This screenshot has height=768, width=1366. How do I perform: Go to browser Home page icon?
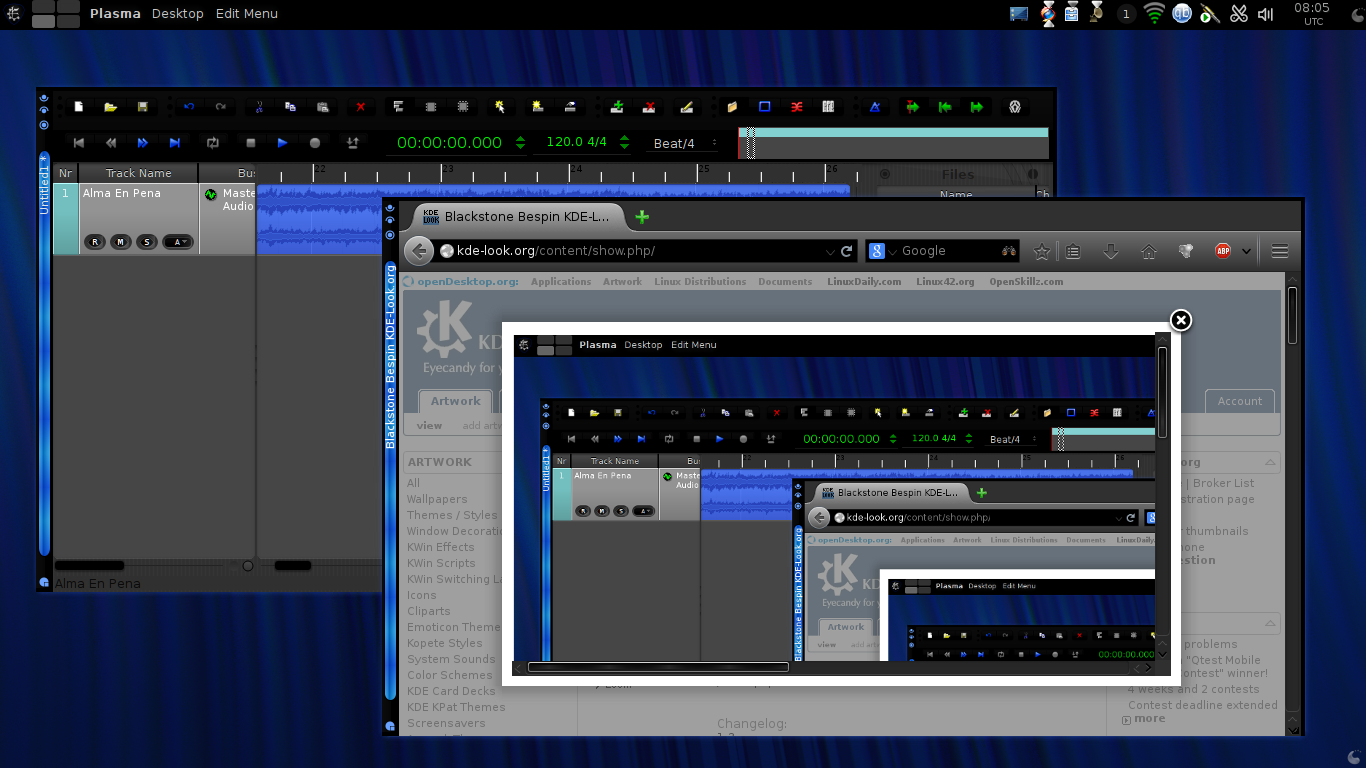click(x=1148, y=251)
